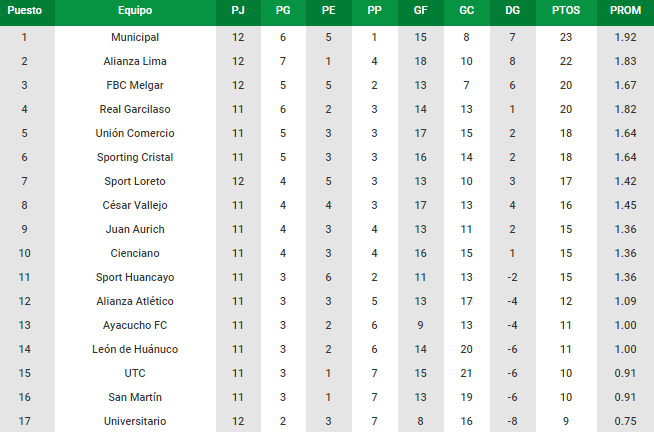Click the GC column header
Viewport: 654px width, 432px height.
tap(466, 10)
